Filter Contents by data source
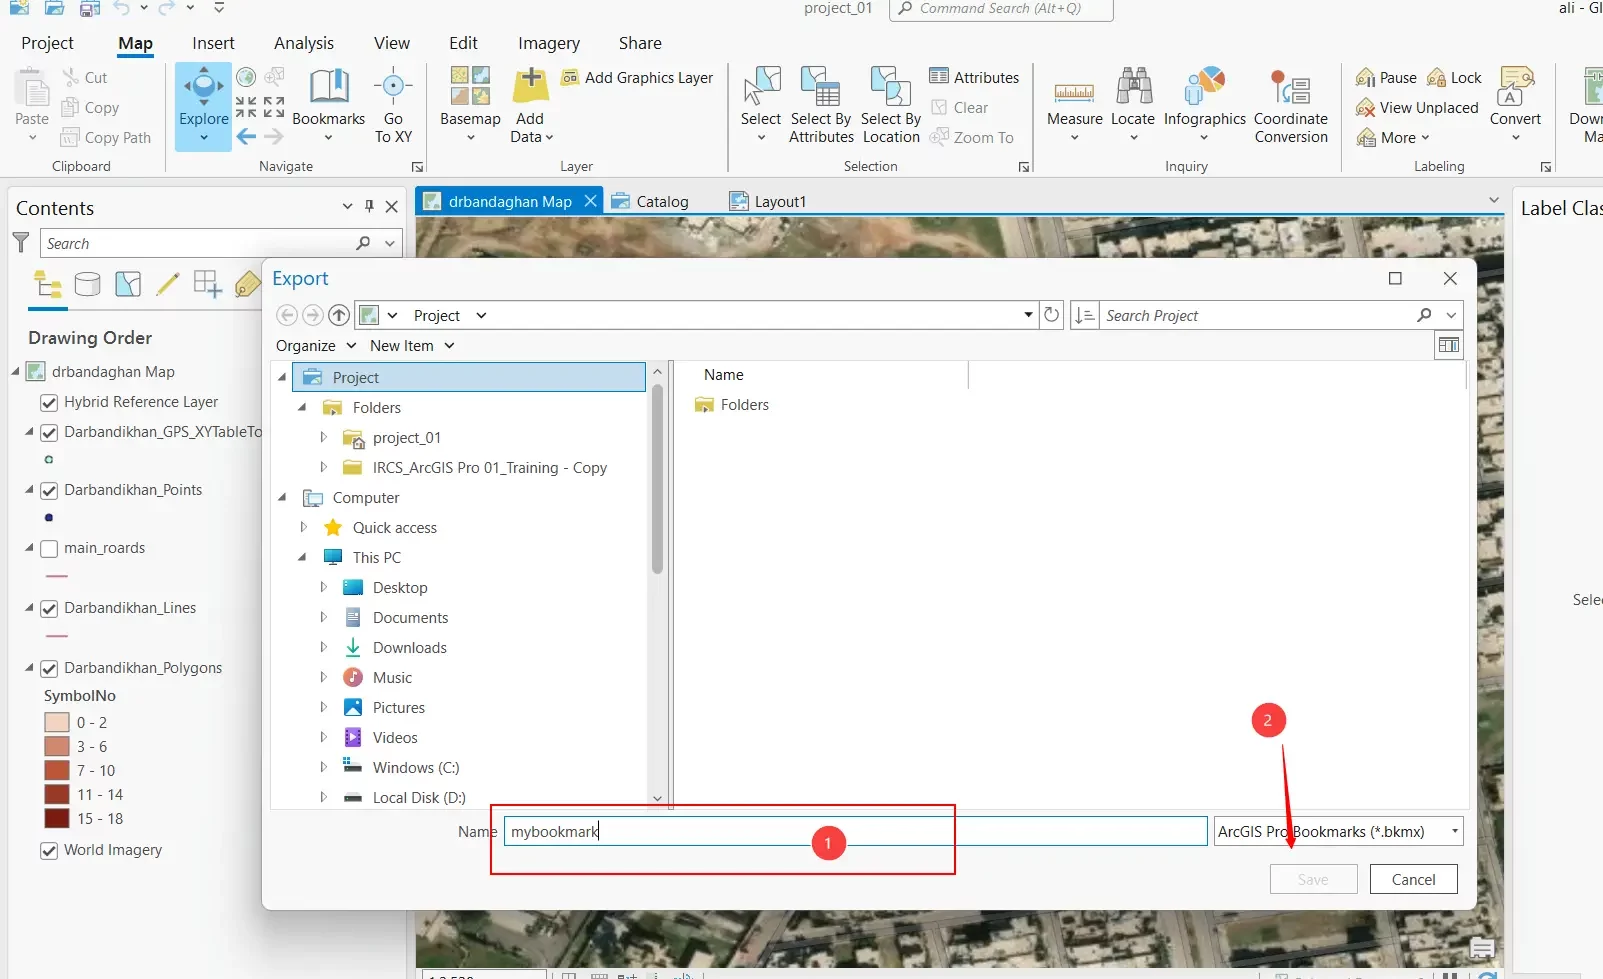Image resolution: width=1603 pixels, height=979 pixels. [x=87, y=284]
